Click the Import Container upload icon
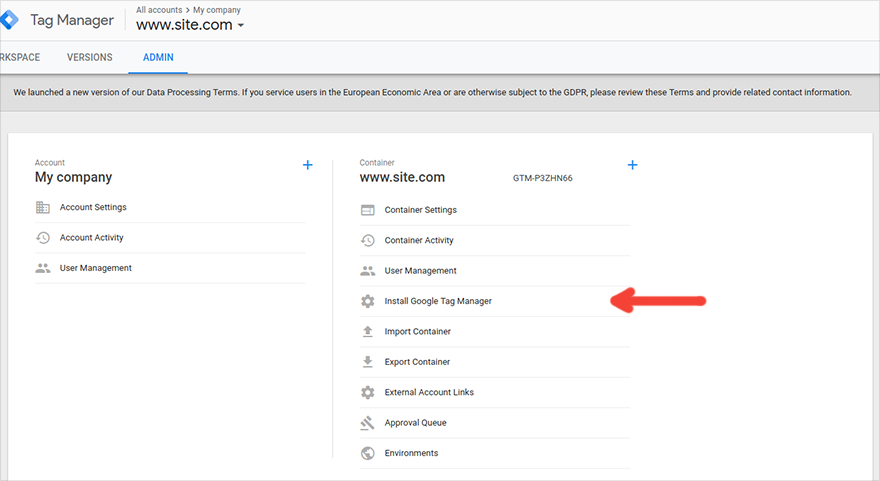 coord(368,331)
